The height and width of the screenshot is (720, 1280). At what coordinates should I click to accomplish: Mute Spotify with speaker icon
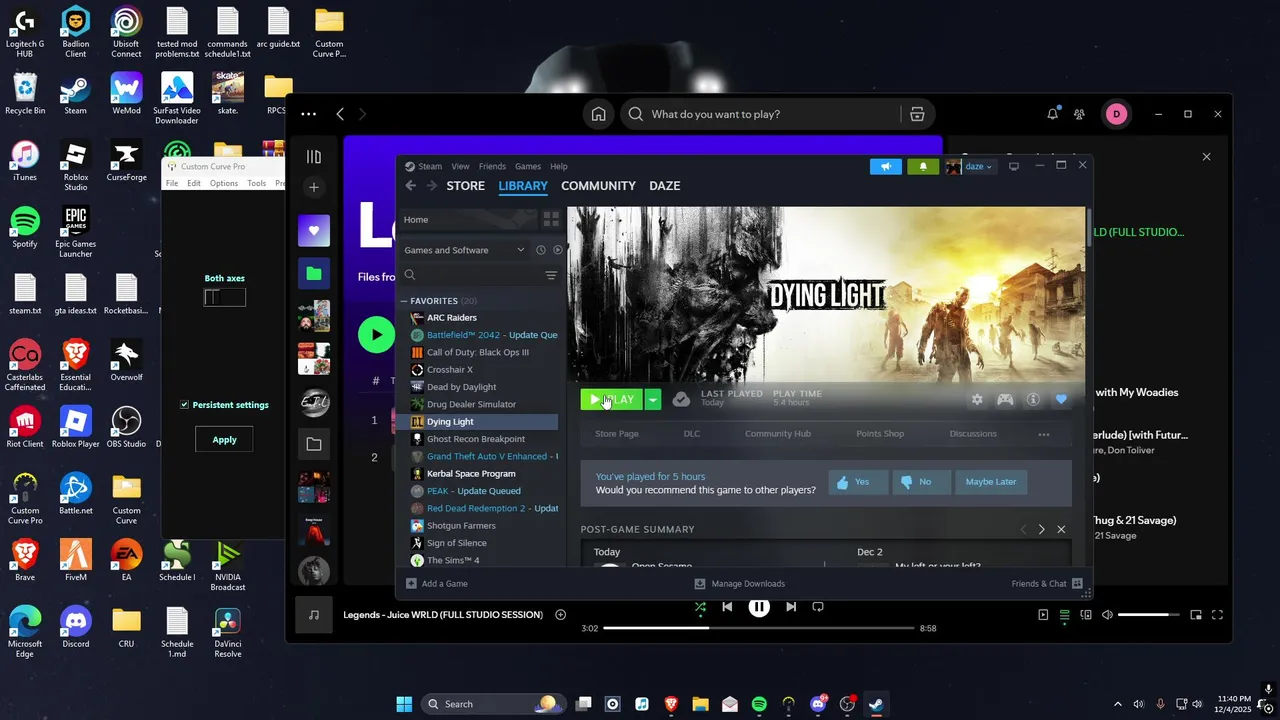click(x=1107, y=615)
